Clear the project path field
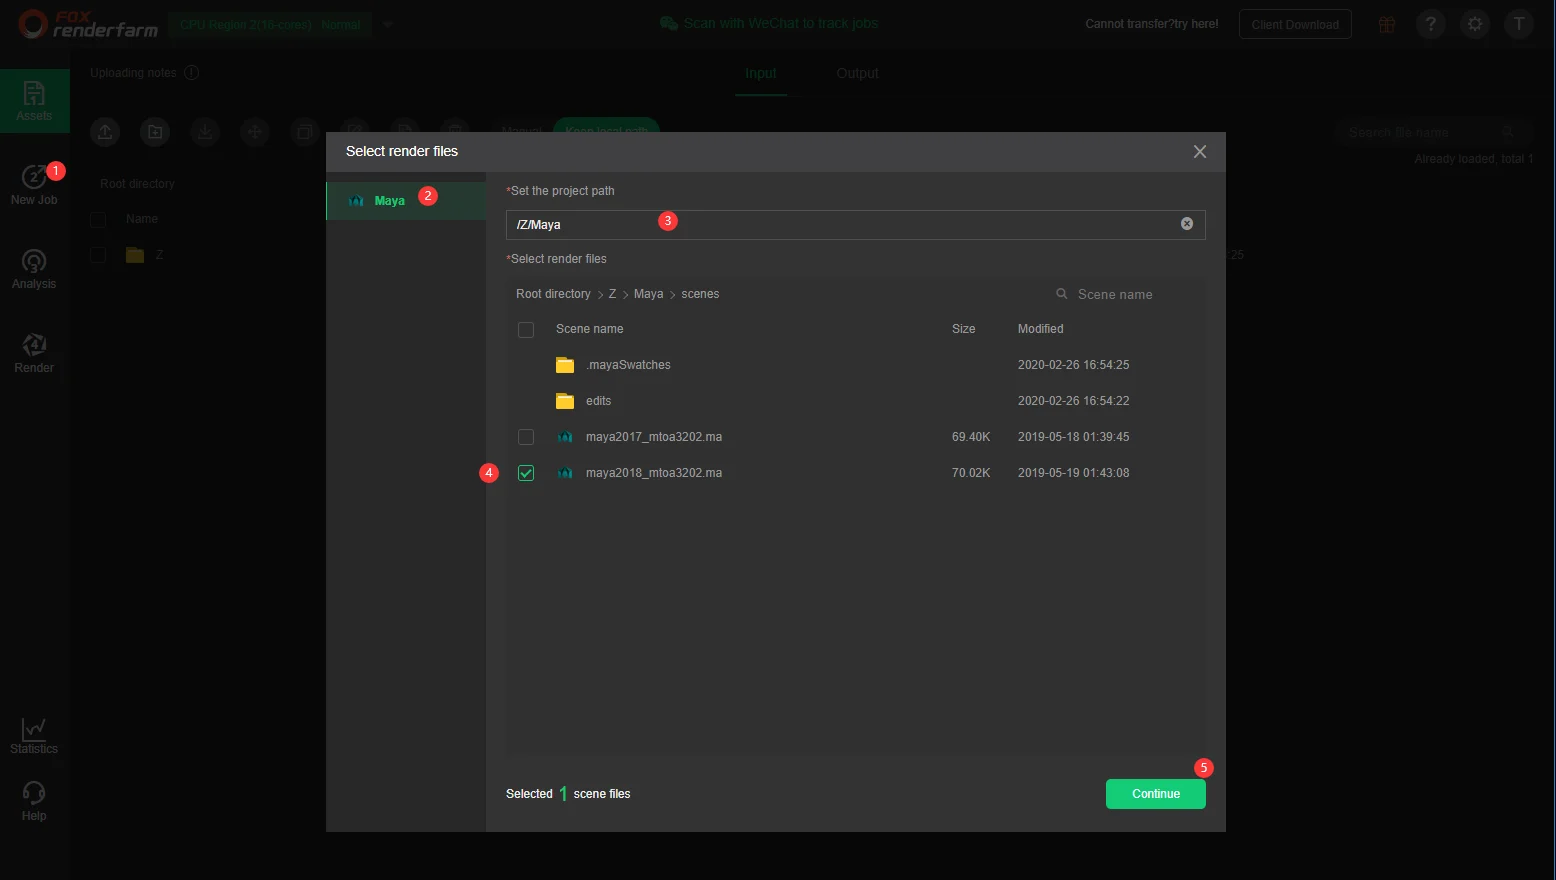The height and width of the screenshot is (880, 1556). 1187,224
